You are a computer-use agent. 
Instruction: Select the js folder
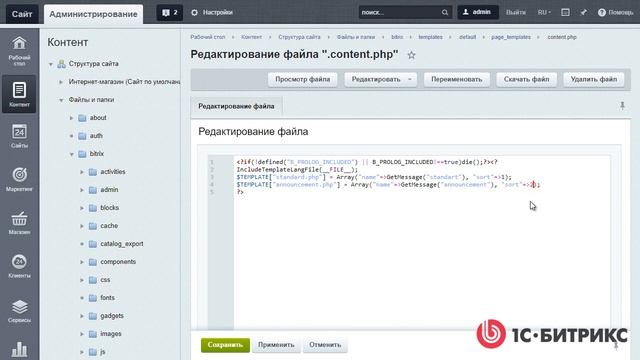(x=102, y=352)
